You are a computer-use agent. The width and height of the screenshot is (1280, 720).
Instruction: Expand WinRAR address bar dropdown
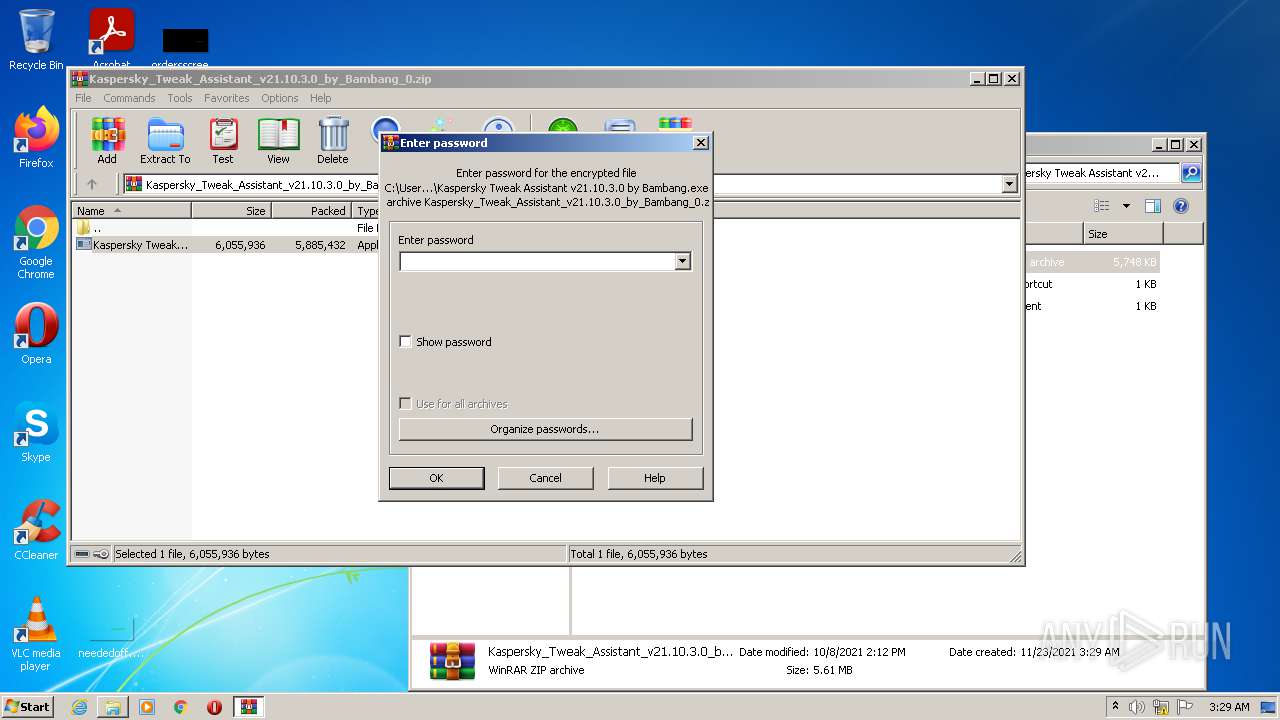(x=1009, y=184)
